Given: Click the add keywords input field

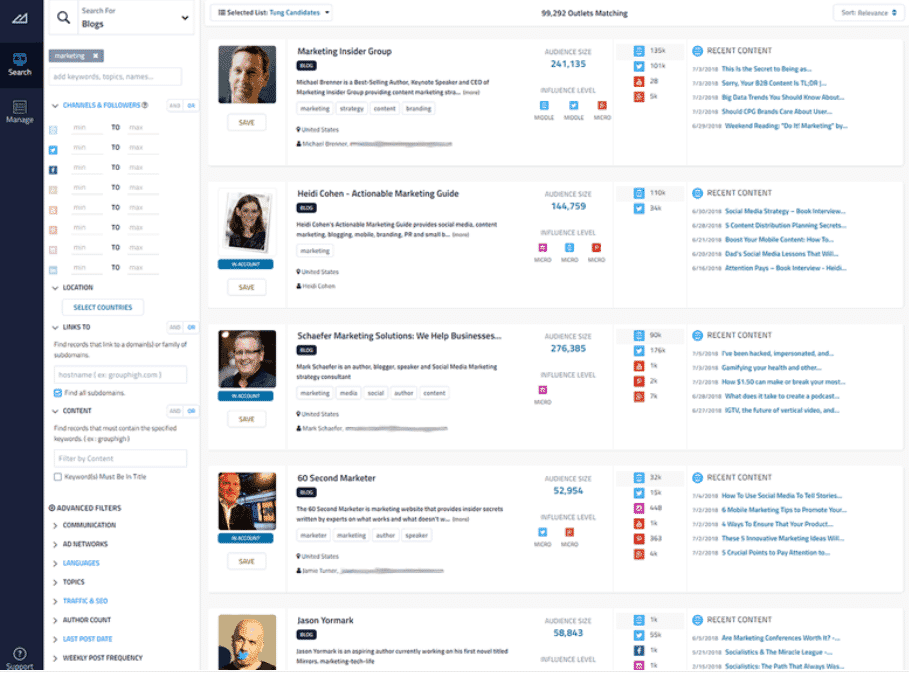Looking at the screenshot, I should [x=116, y=76].
